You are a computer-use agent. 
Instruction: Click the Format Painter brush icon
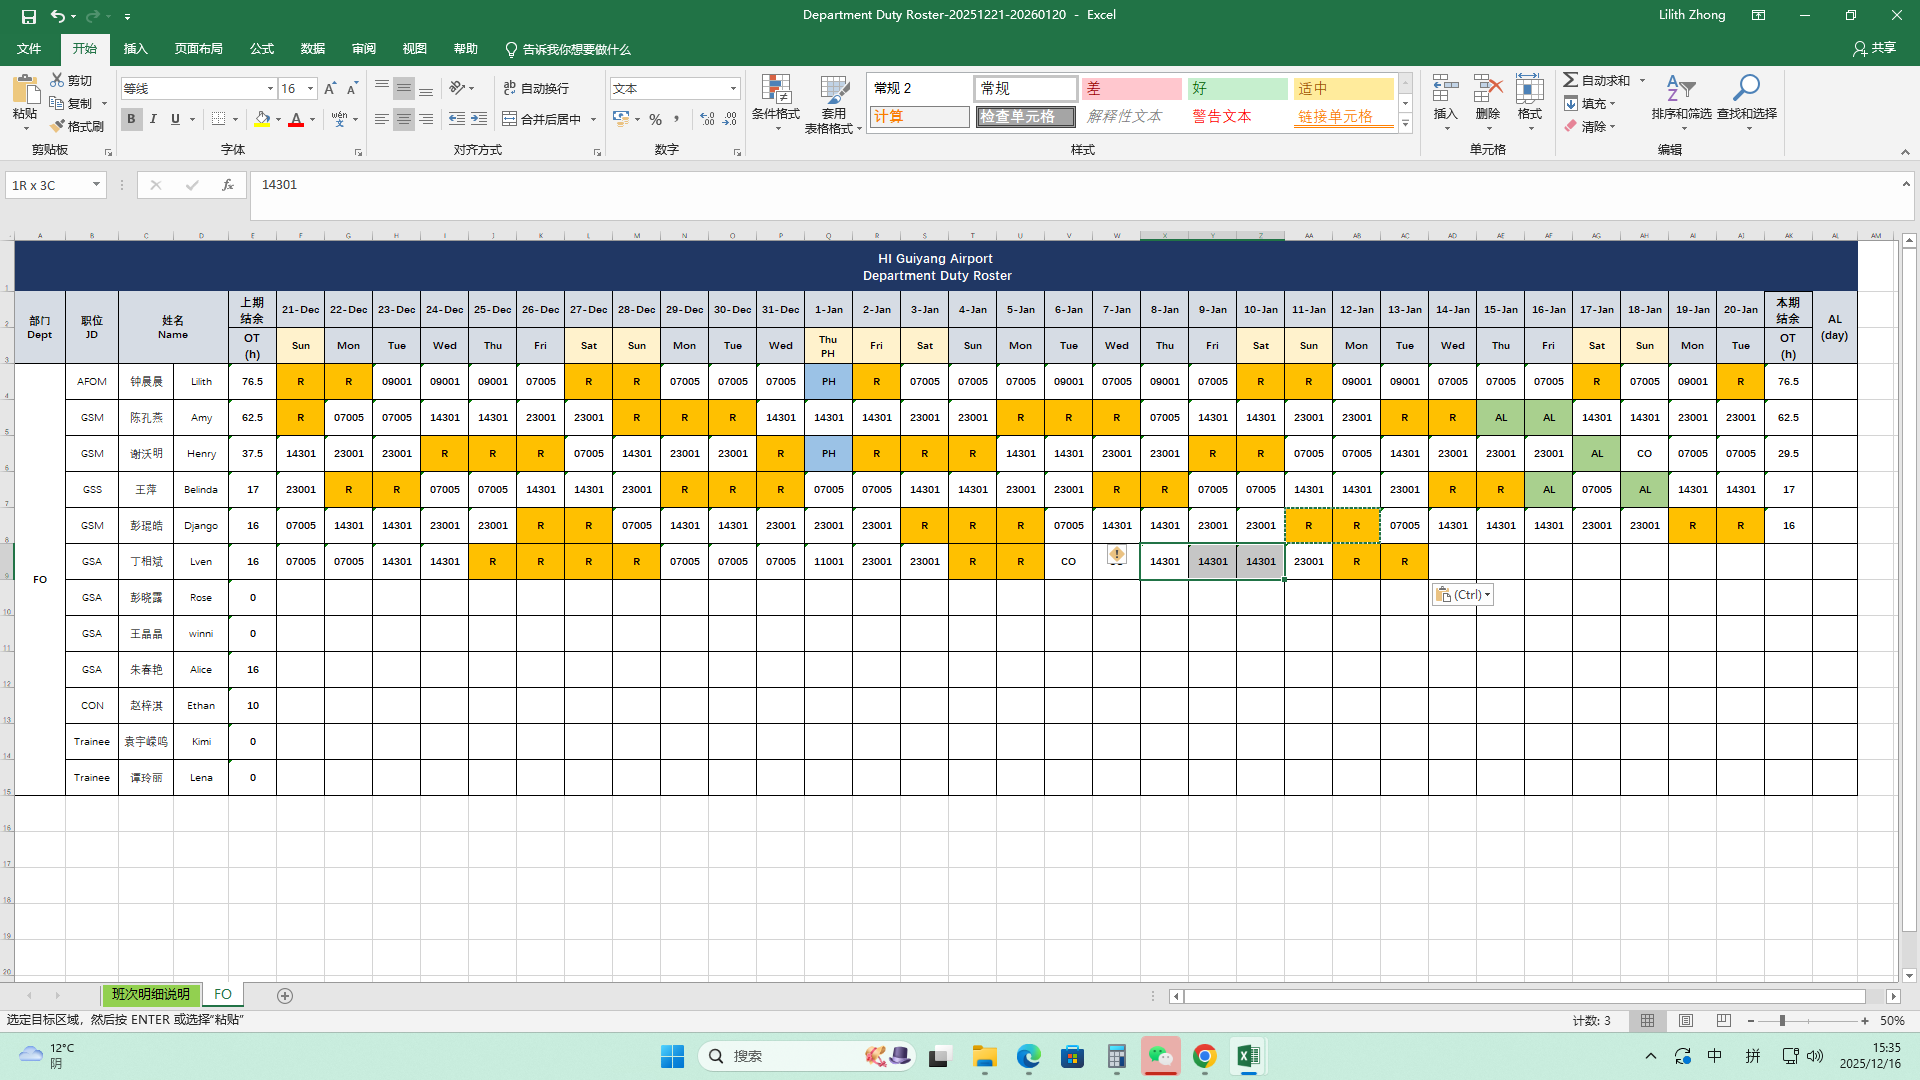[58, 126]
